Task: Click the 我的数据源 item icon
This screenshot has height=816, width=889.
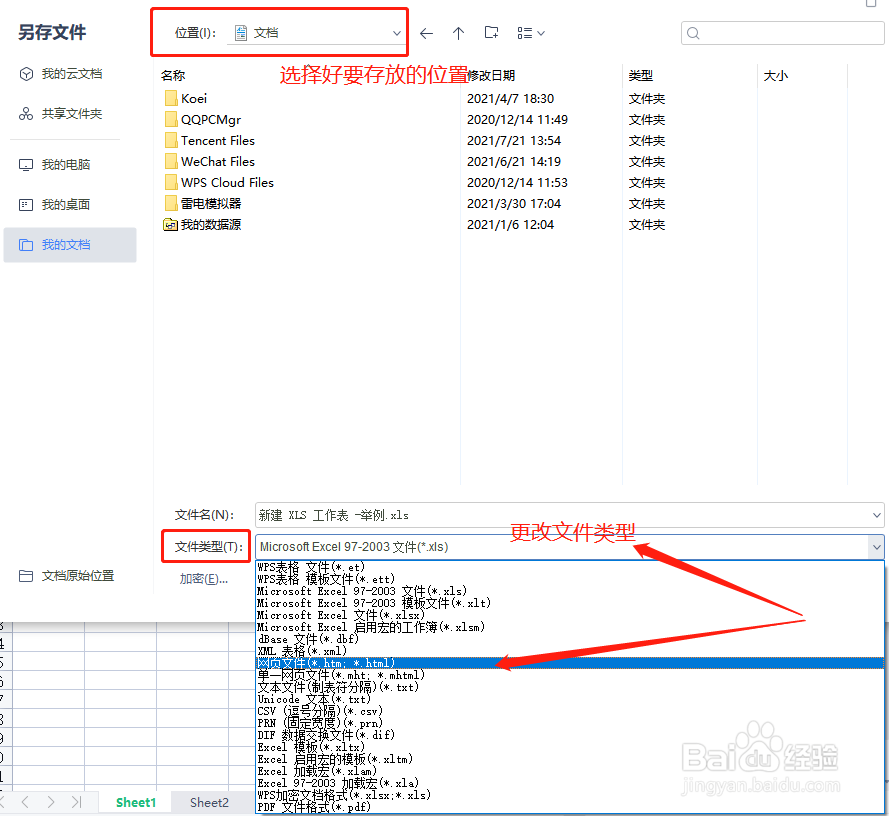Action: (x=170, y=224)
